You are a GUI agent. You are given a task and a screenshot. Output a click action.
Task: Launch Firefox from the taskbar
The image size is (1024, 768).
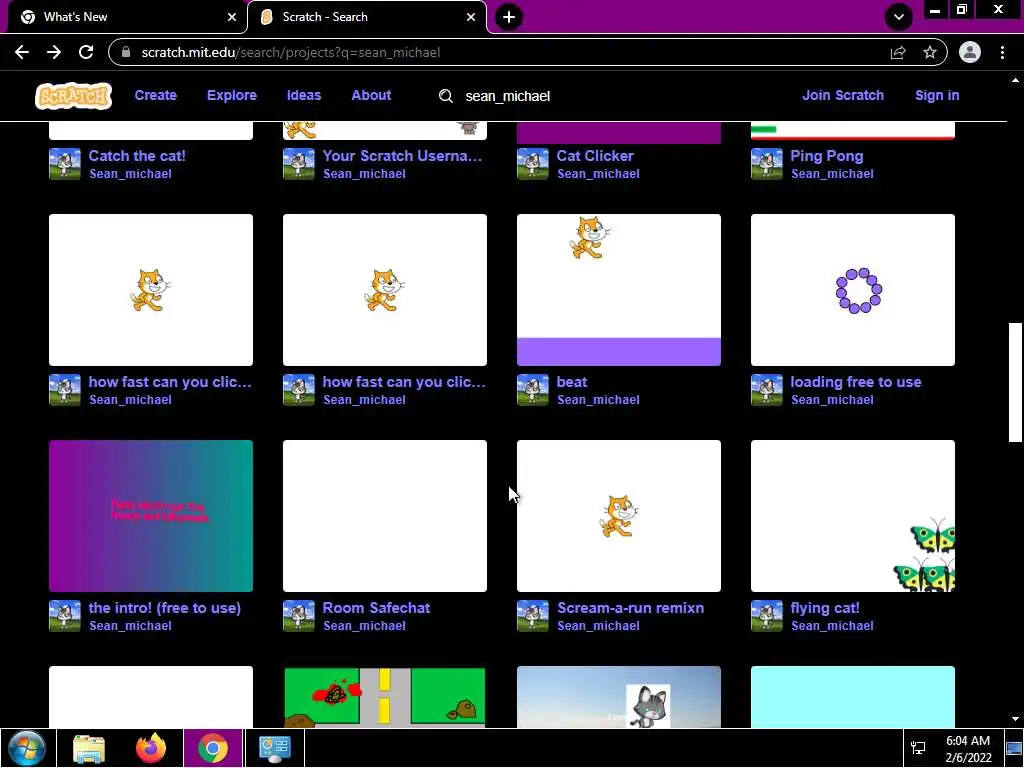(151, 748)
